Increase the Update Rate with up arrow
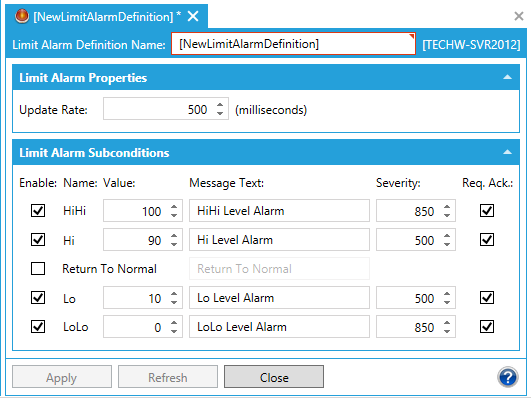 pos(220,105)
